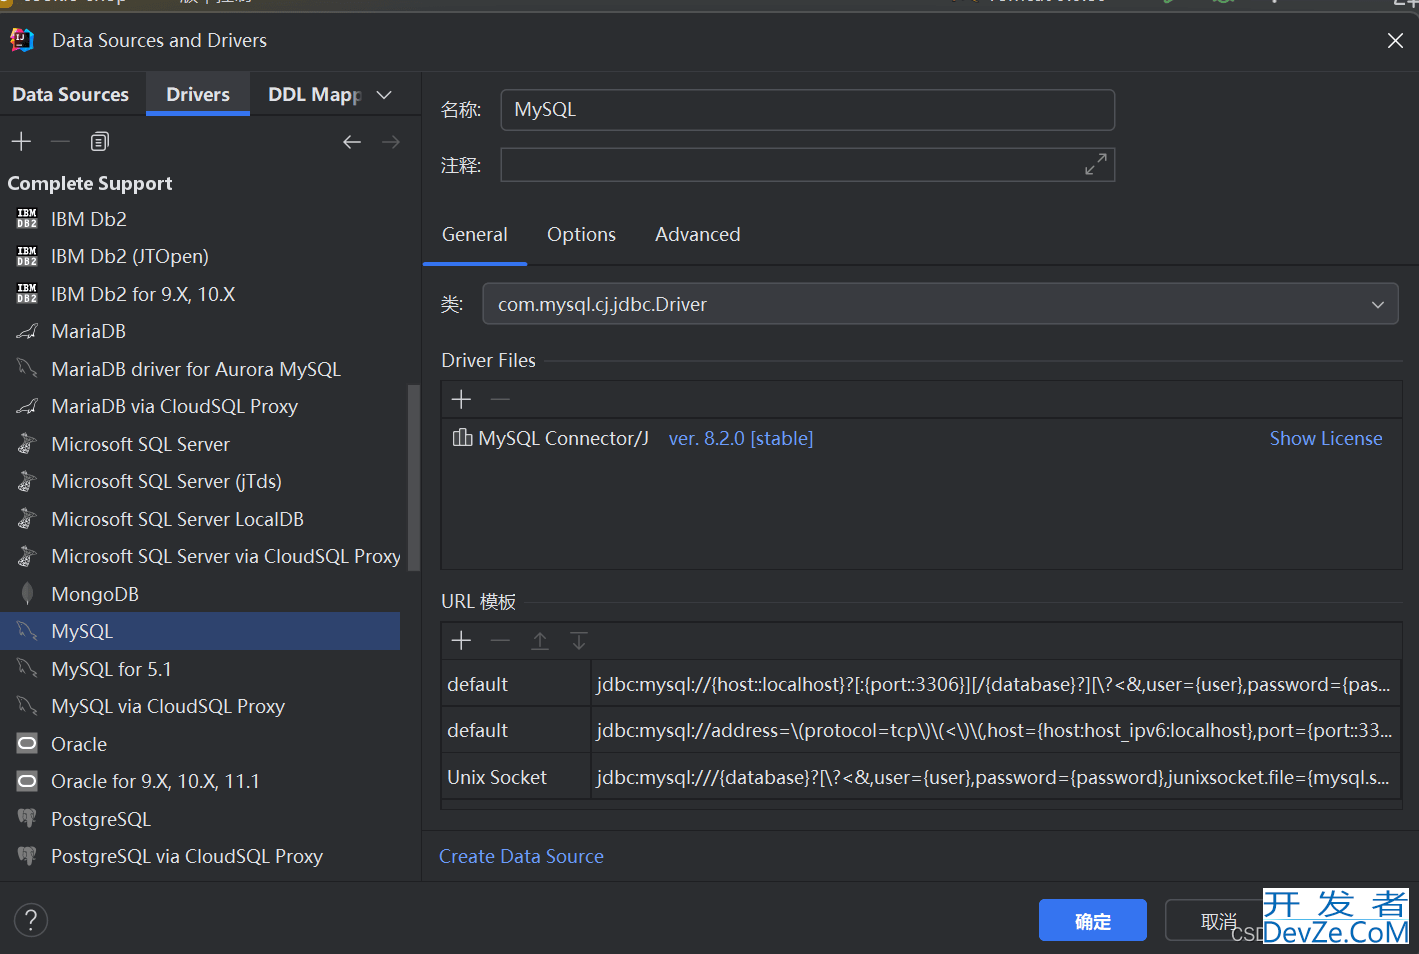Click the driver name field containing MySQL

tap(807, 110)
